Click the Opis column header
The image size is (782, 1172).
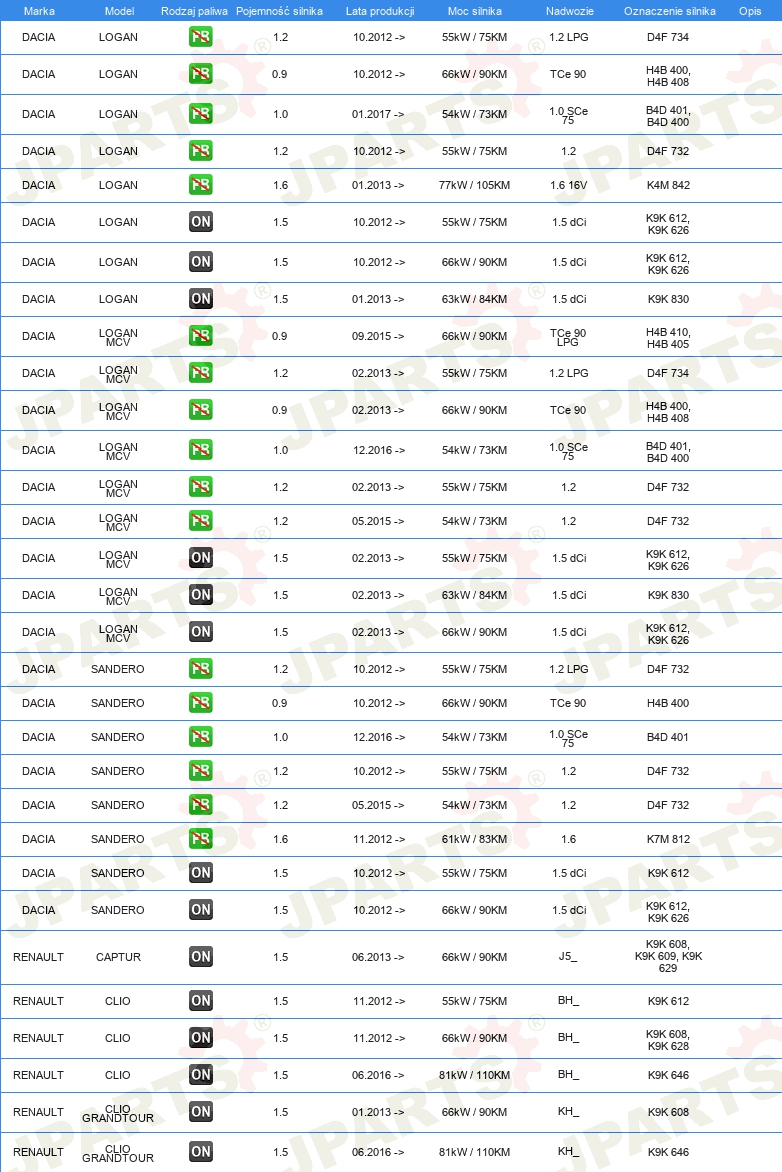(x=750, y=11)
